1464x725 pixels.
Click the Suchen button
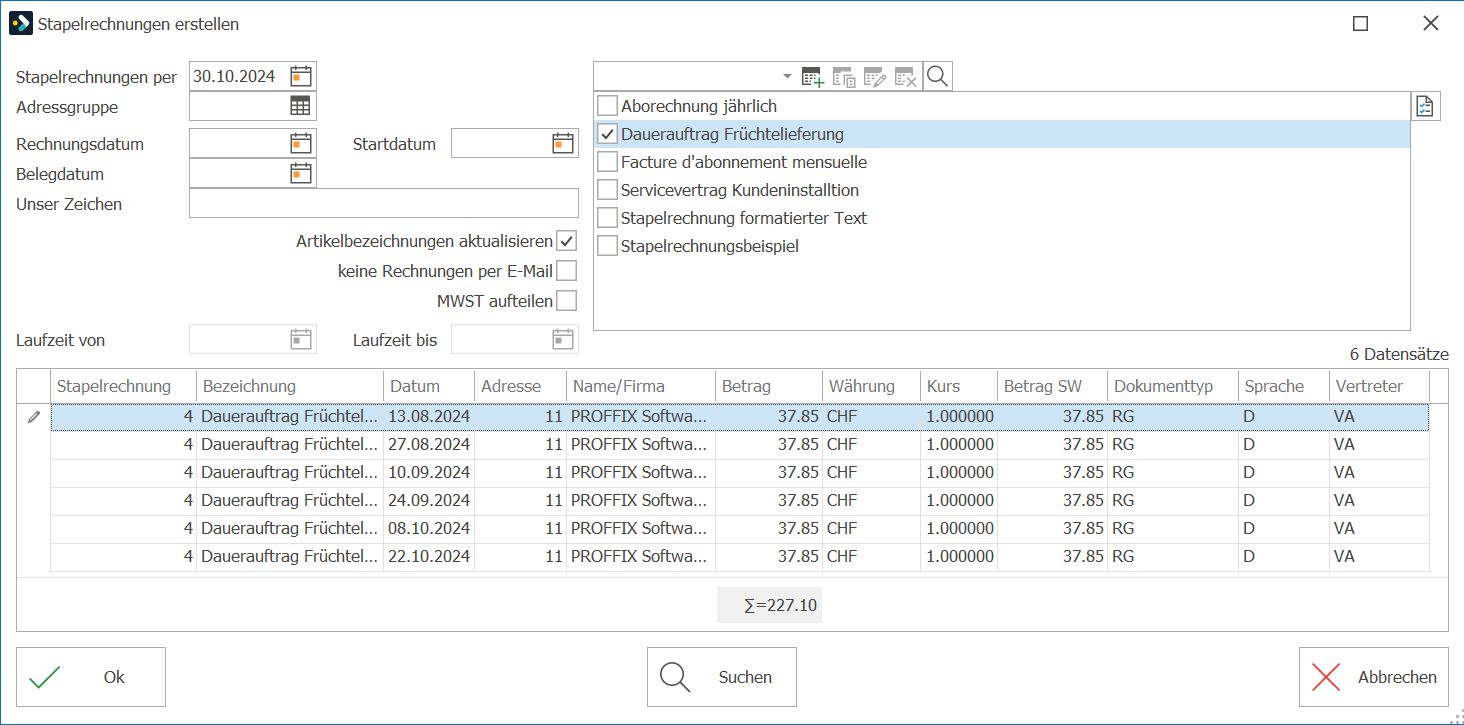click(x=722, y=677)
